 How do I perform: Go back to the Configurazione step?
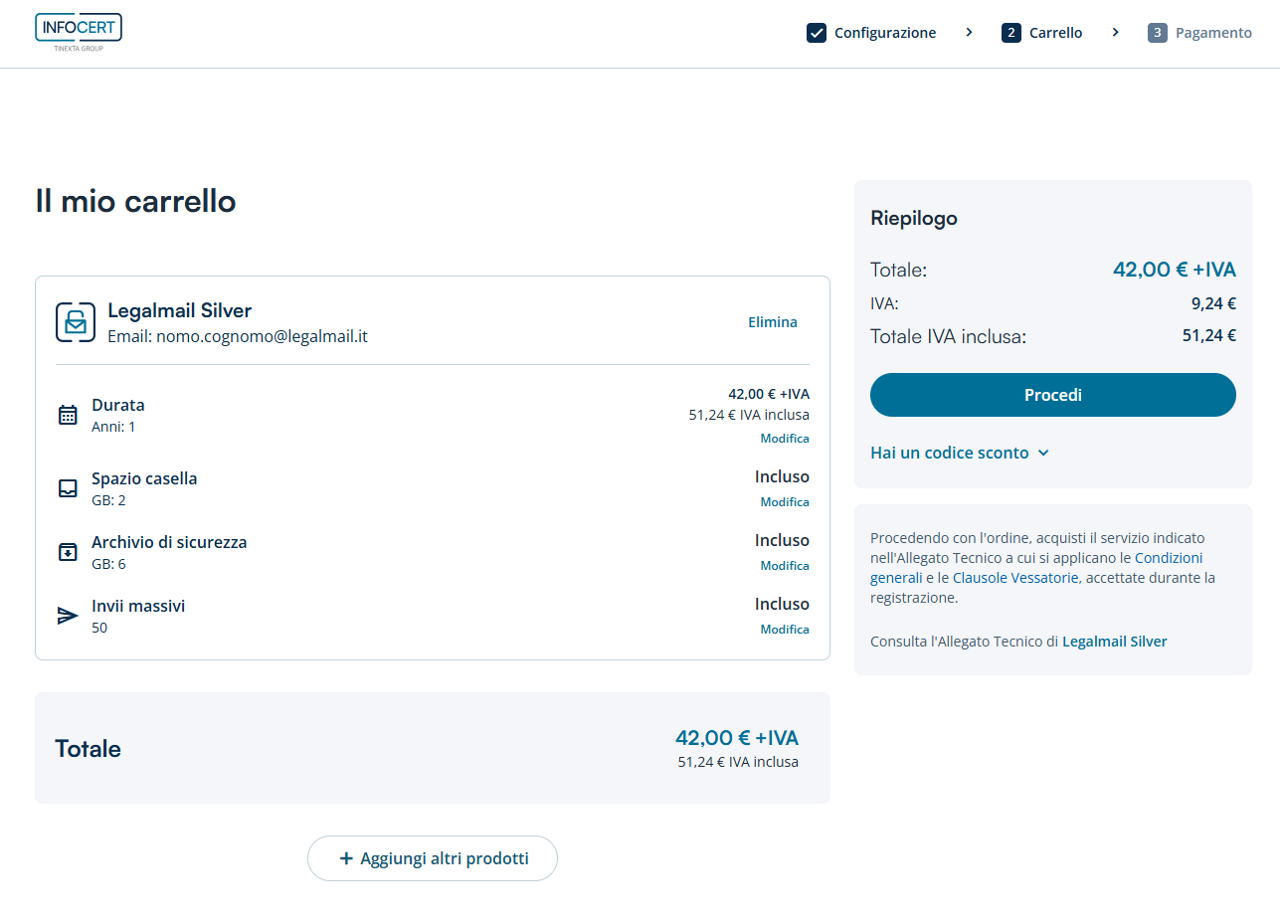point(884,33)
